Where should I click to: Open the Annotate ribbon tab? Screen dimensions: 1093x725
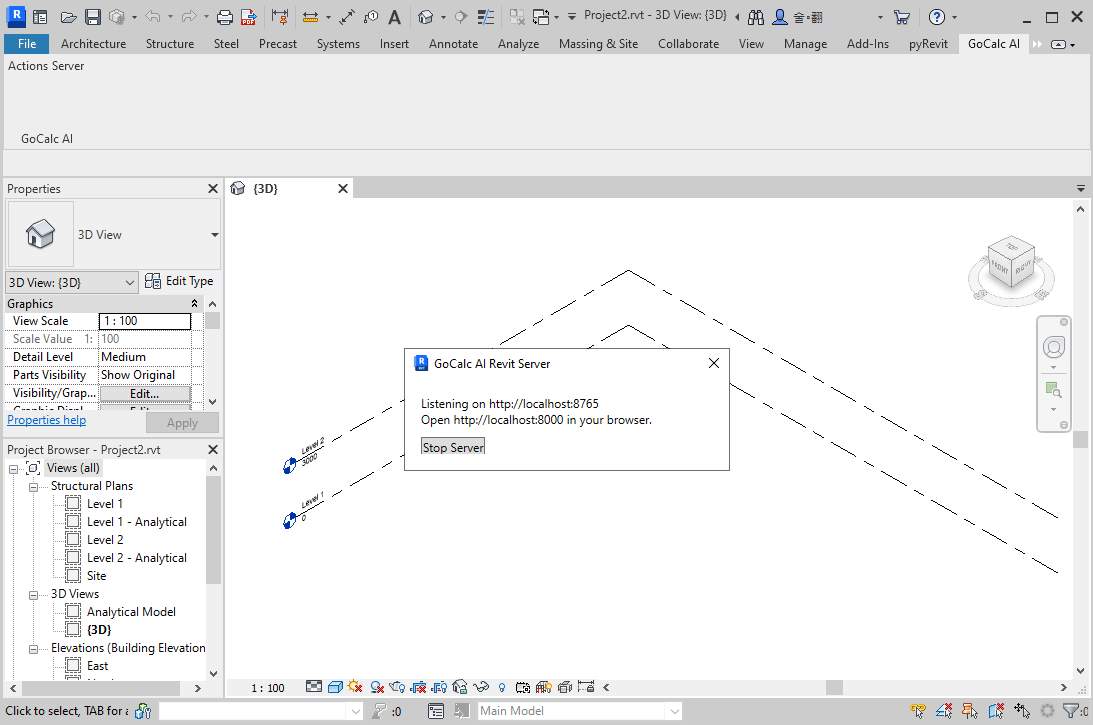pyautogui.click(x=453, y=44)
